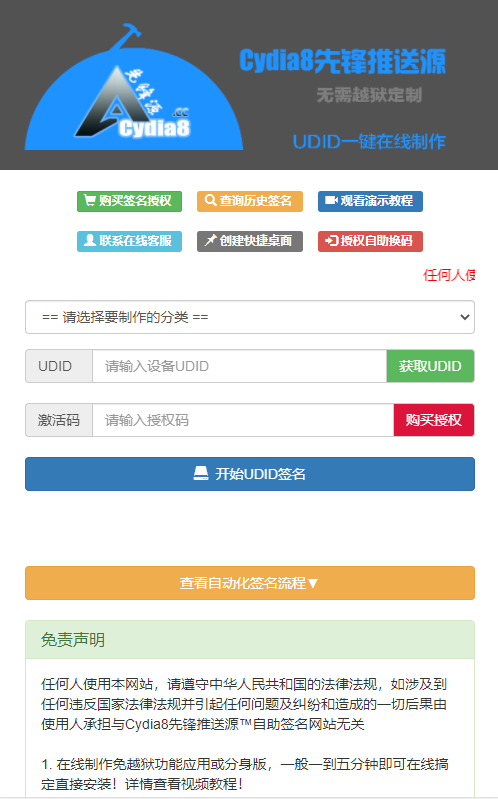
Task: Open the 请选择要制作的分类 dropdown
Action: pyautogui.click(x=250, y=317)
